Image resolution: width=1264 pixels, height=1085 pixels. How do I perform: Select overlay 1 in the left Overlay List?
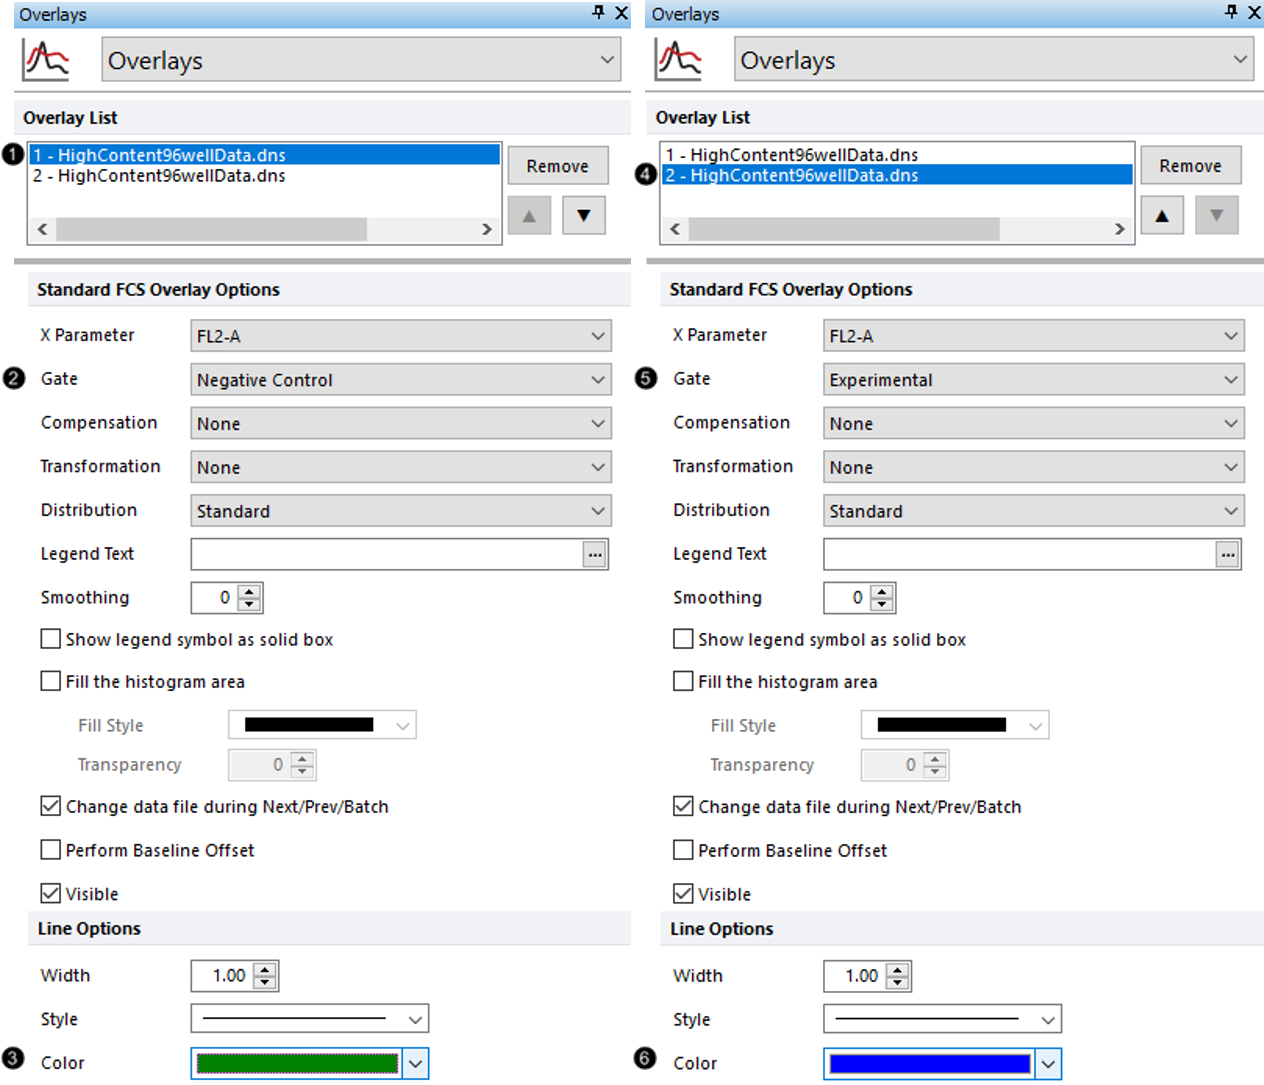tap(264, 155)
